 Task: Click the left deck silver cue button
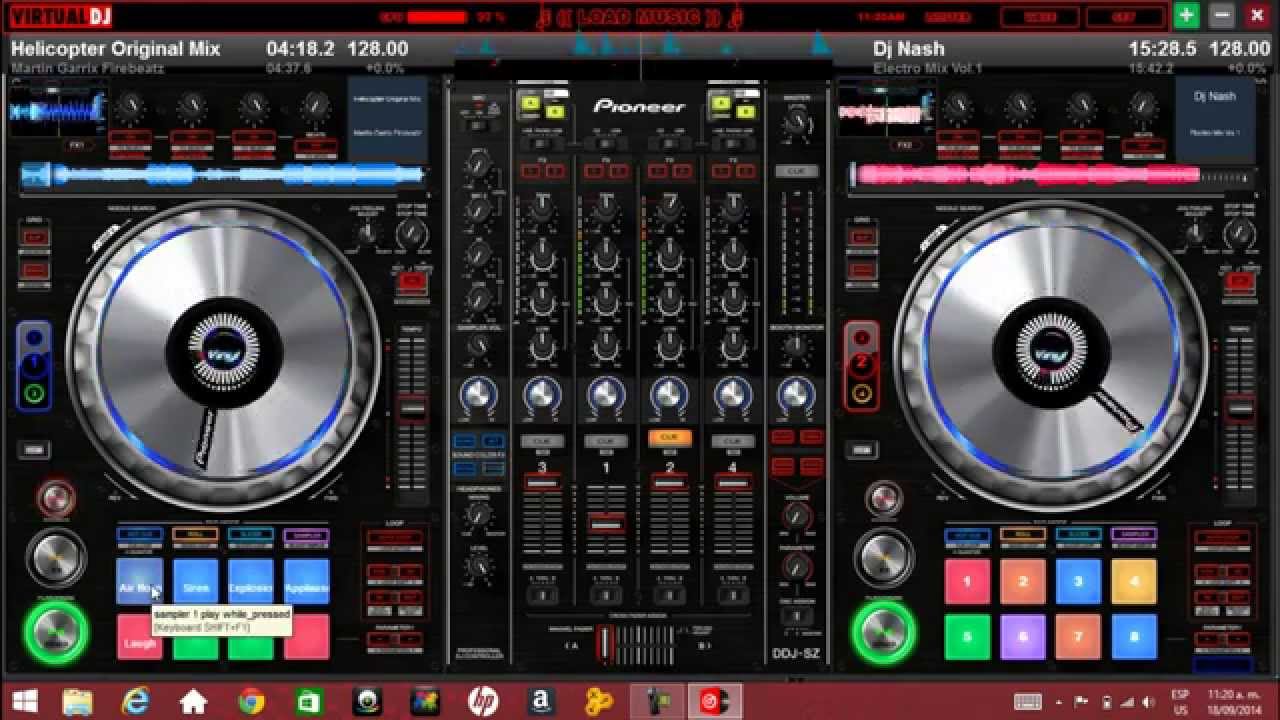(x=56, y=558)
